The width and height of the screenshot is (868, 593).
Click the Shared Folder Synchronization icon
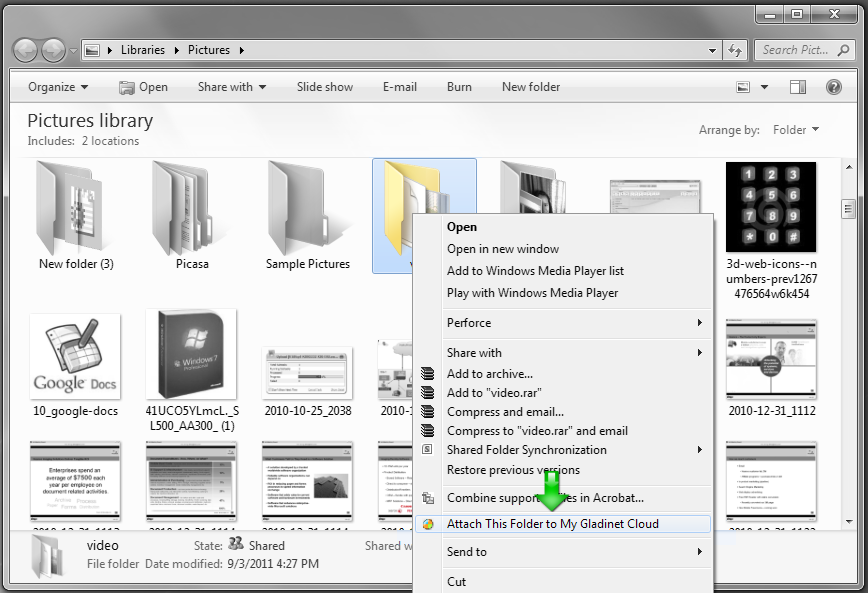(427, 450)
